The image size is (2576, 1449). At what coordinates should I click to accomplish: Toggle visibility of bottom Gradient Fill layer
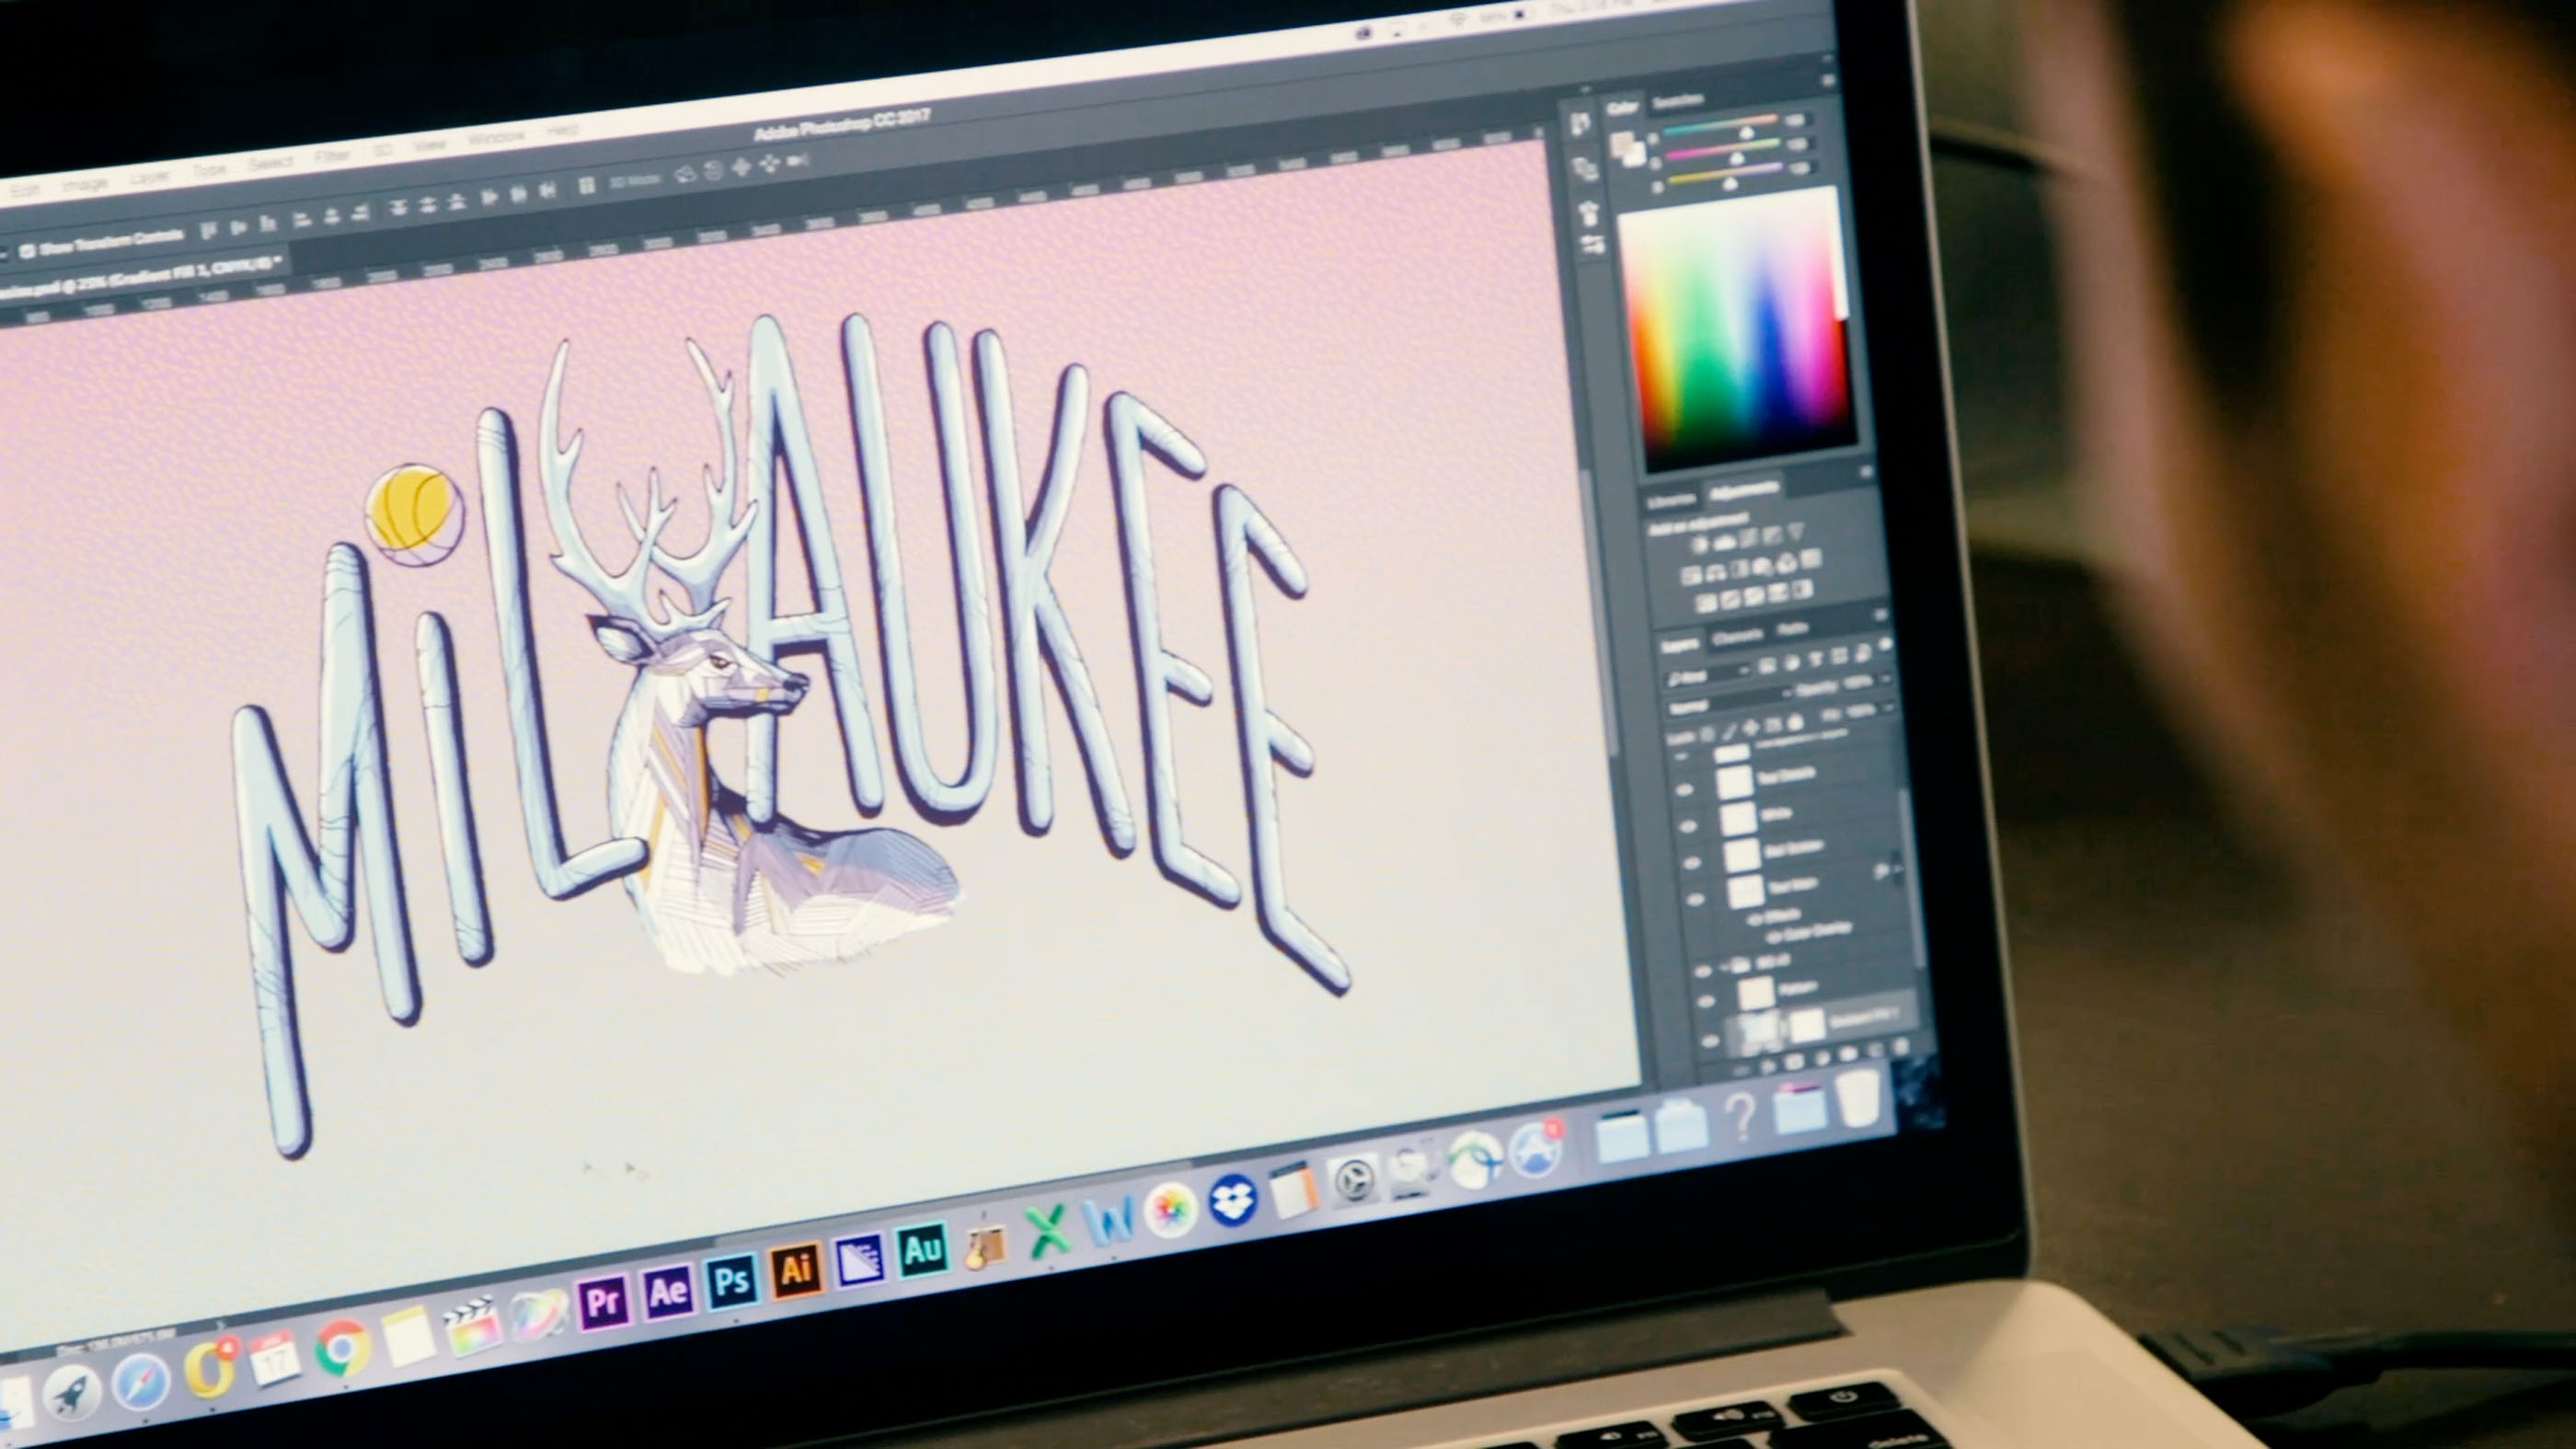(x=1709, y=1040)
